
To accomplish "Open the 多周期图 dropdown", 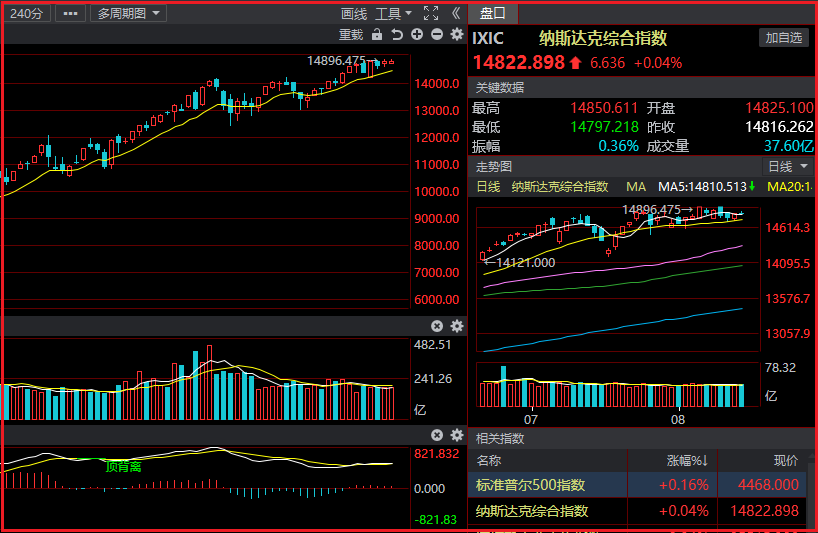I will point(128,14).
